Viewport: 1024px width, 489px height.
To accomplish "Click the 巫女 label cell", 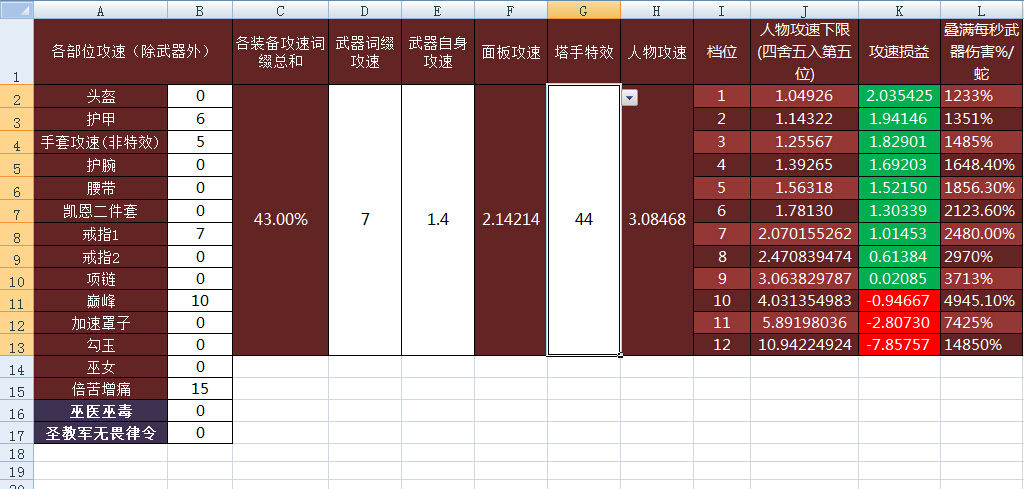I will [101, 367].
